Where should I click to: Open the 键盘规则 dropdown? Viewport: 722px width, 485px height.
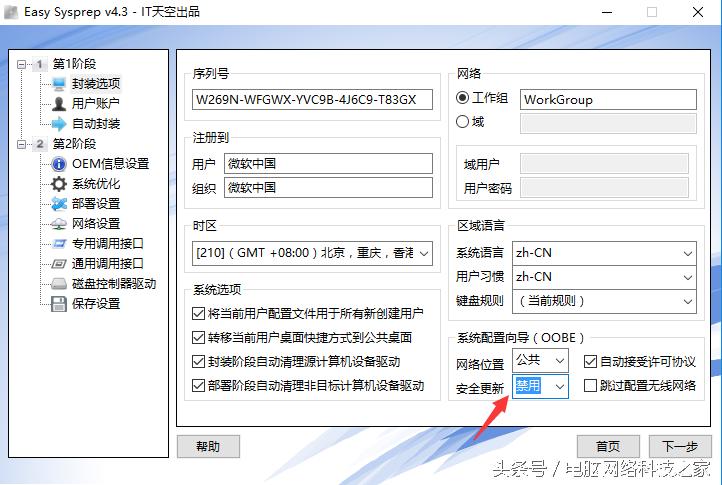(x=687, y=302)
